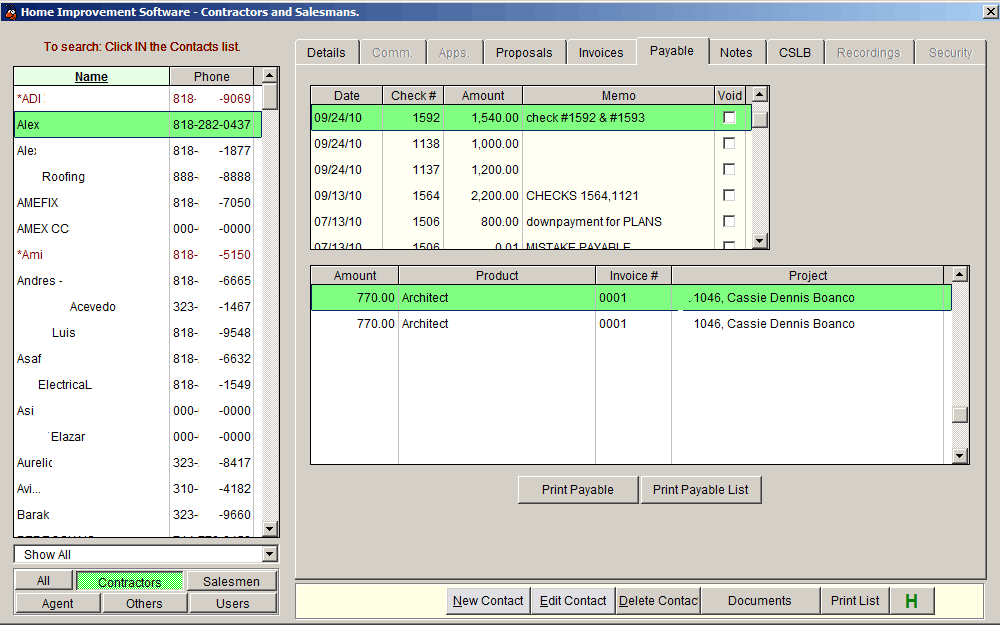Select the Contractors filter button
This screenshot has height=630, width=1000.
point(129,582)
